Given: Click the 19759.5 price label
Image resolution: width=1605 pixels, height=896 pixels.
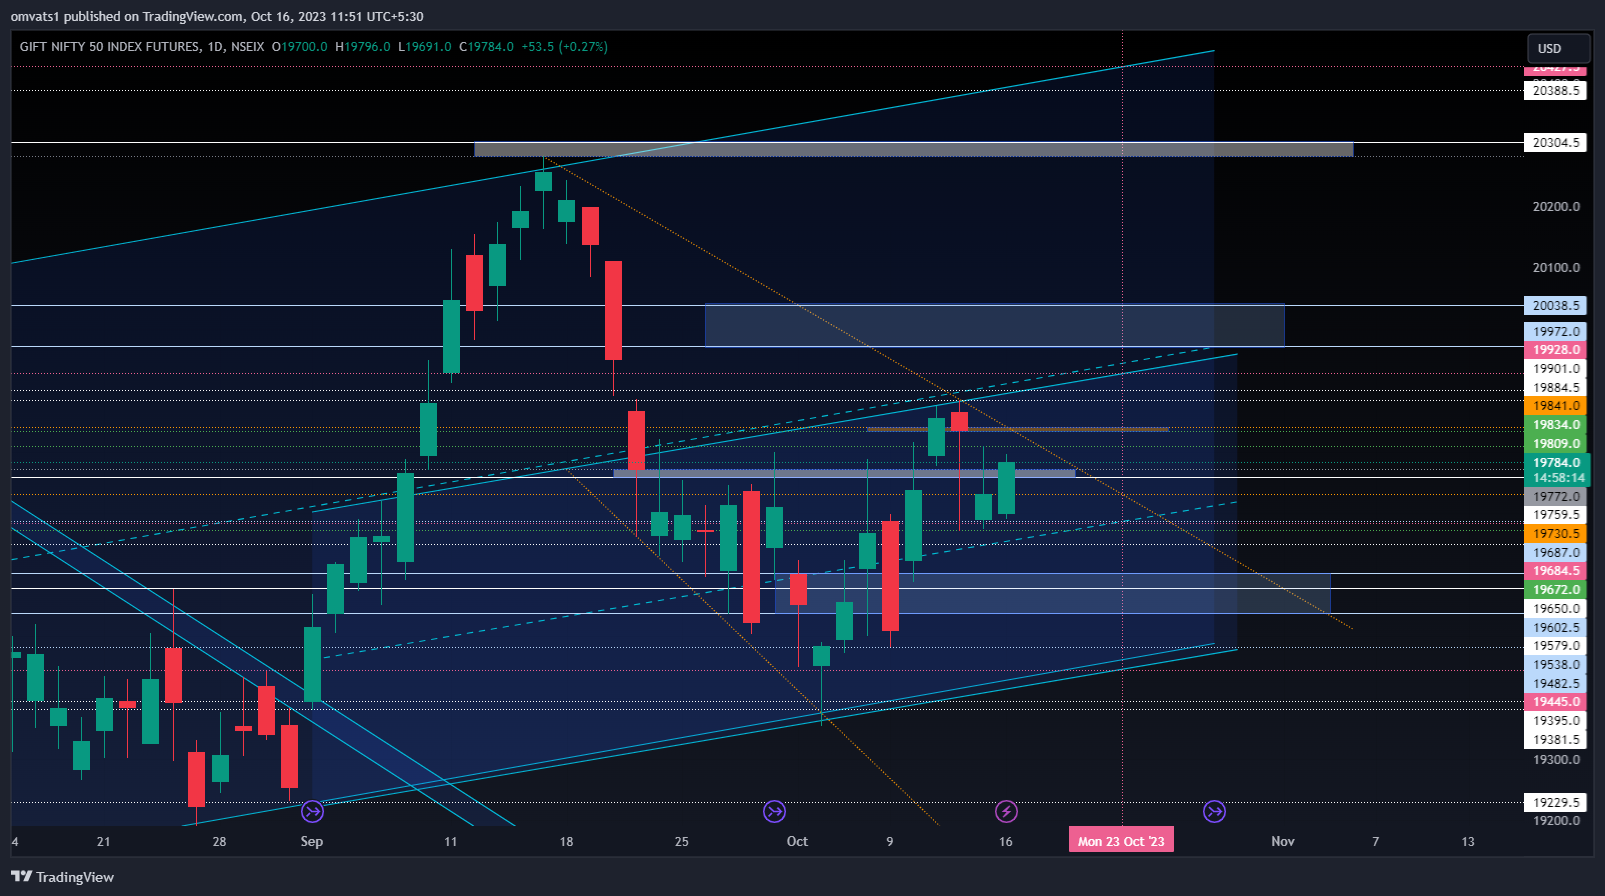Looking at the screenshot, I should [1556, 515].
